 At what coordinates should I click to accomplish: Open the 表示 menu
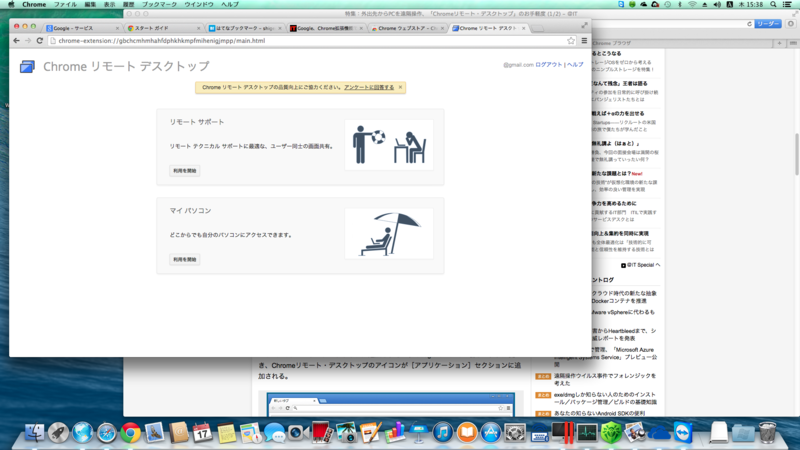110,4
